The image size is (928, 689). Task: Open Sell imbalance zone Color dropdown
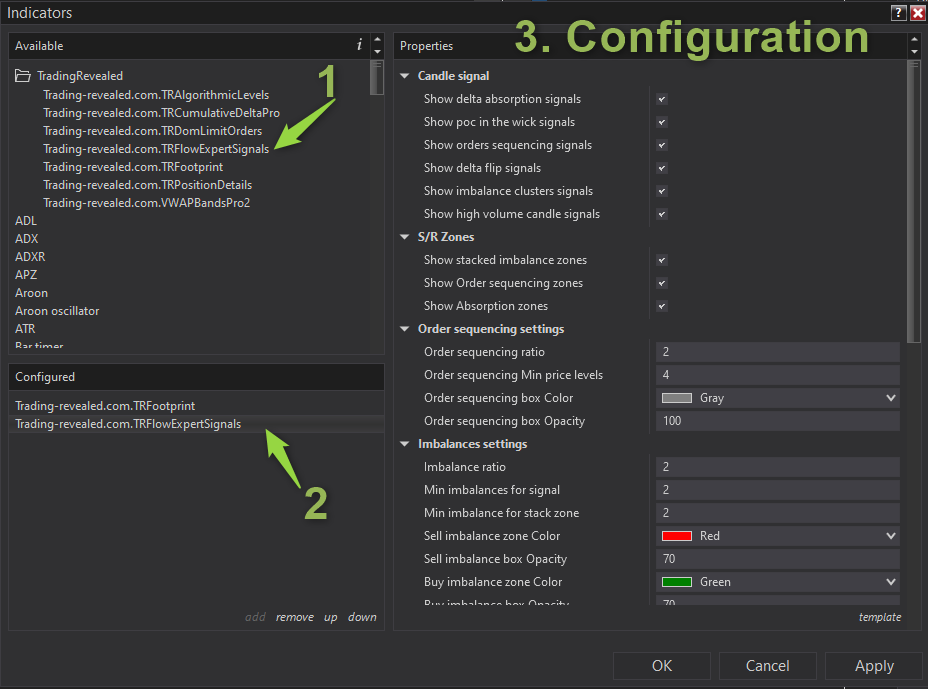pyautogui.click(x=778, y=536)
